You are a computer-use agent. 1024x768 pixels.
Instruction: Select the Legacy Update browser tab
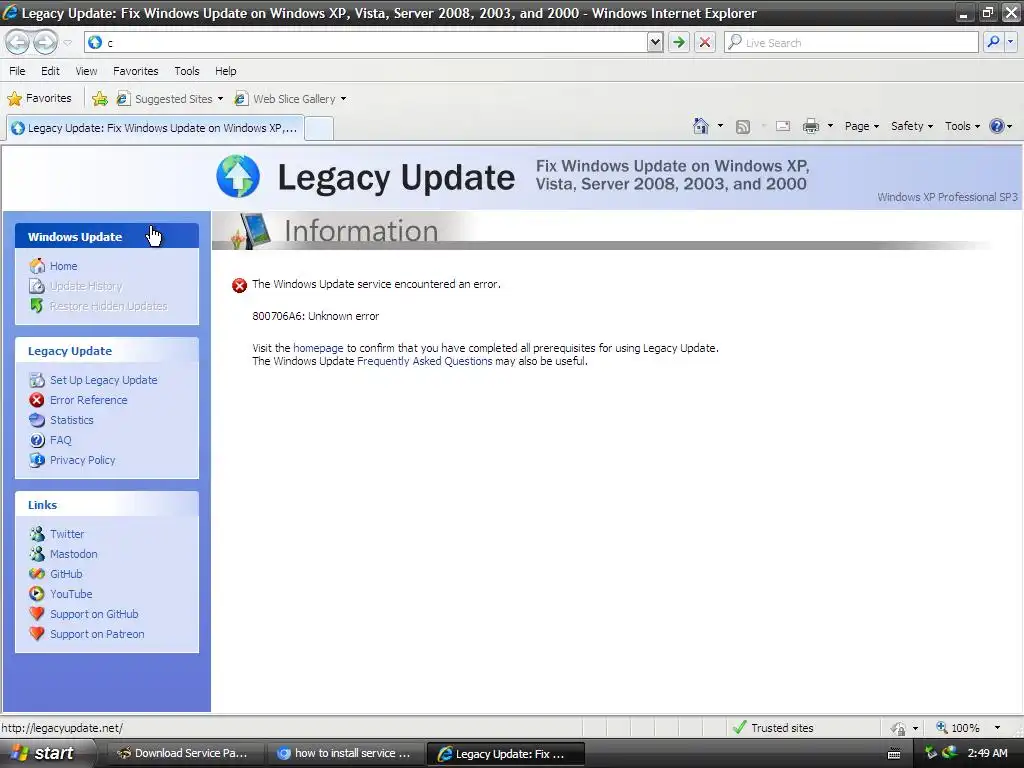(x=155, y=128)
